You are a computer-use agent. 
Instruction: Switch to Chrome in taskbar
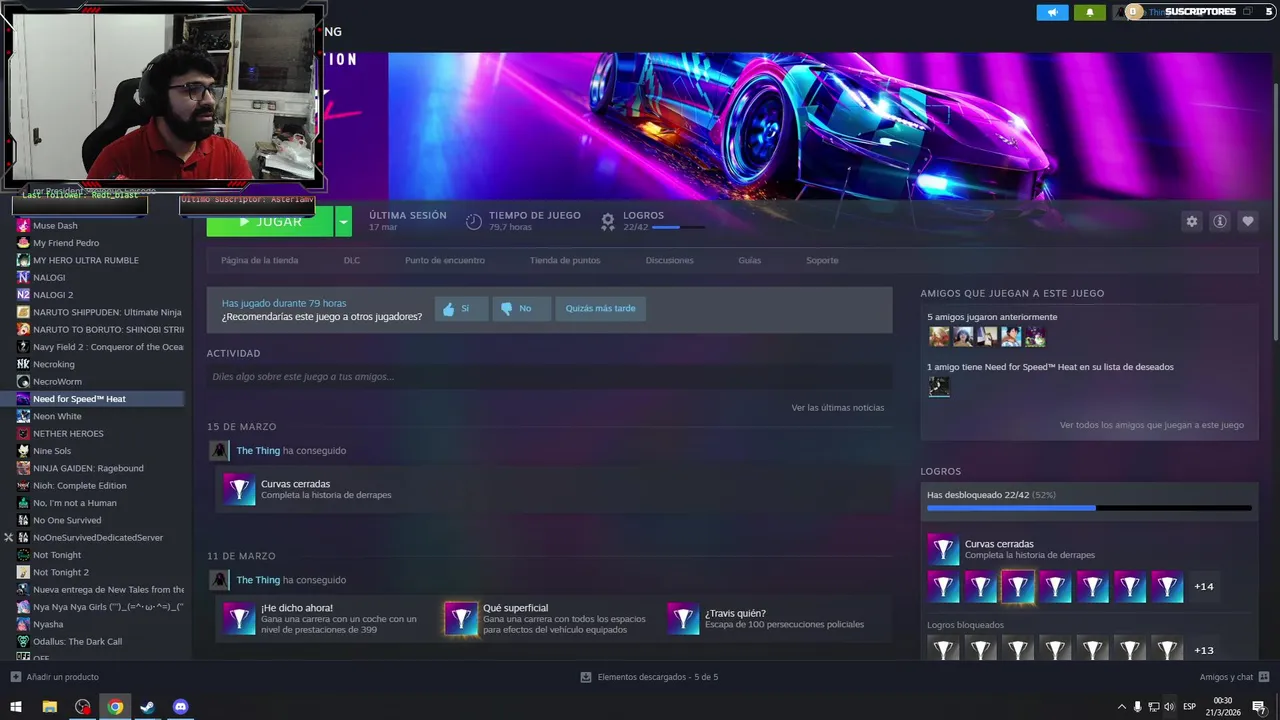[x=115, y=707]
